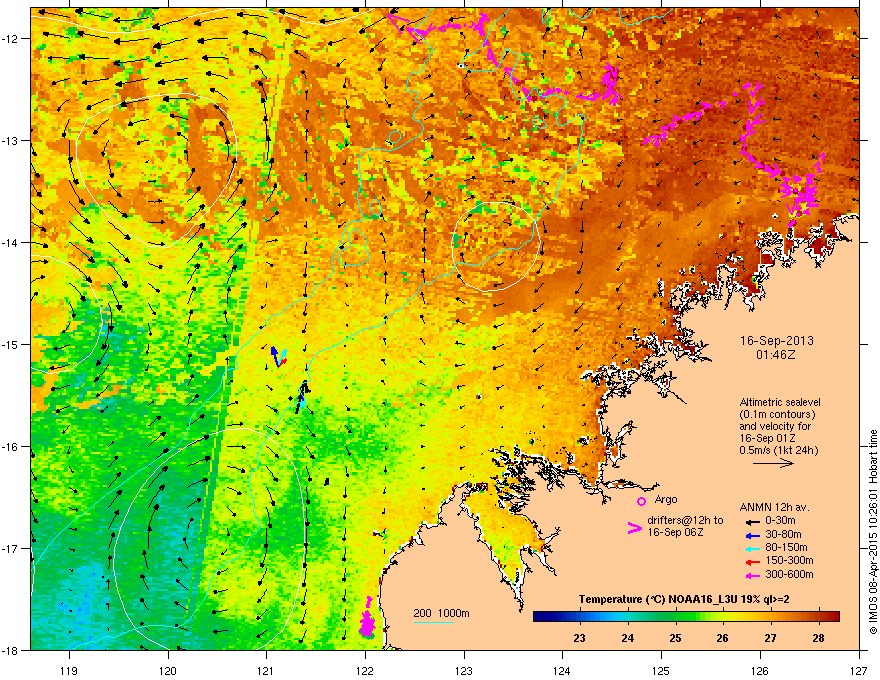This screenshot has height=680, width=880.
Task: Click the magenta 300-600m legend arrow
Action: coord(751,575)
